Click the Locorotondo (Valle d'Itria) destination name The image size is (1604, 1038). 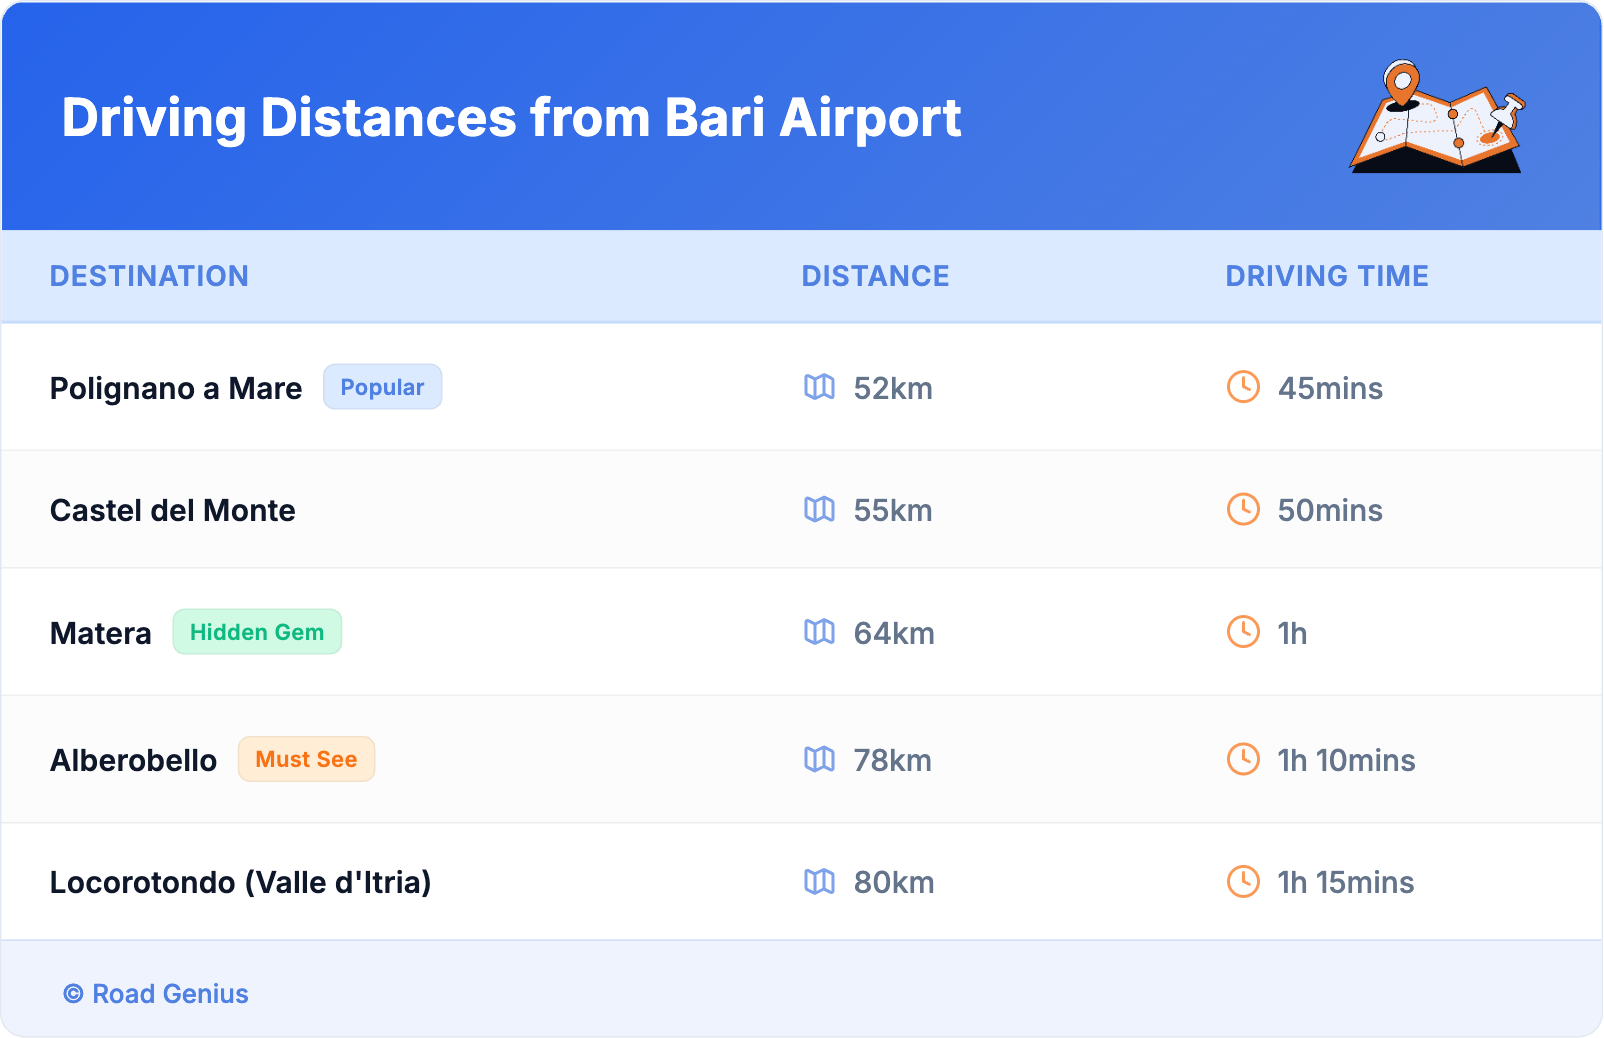pos(240,882)
